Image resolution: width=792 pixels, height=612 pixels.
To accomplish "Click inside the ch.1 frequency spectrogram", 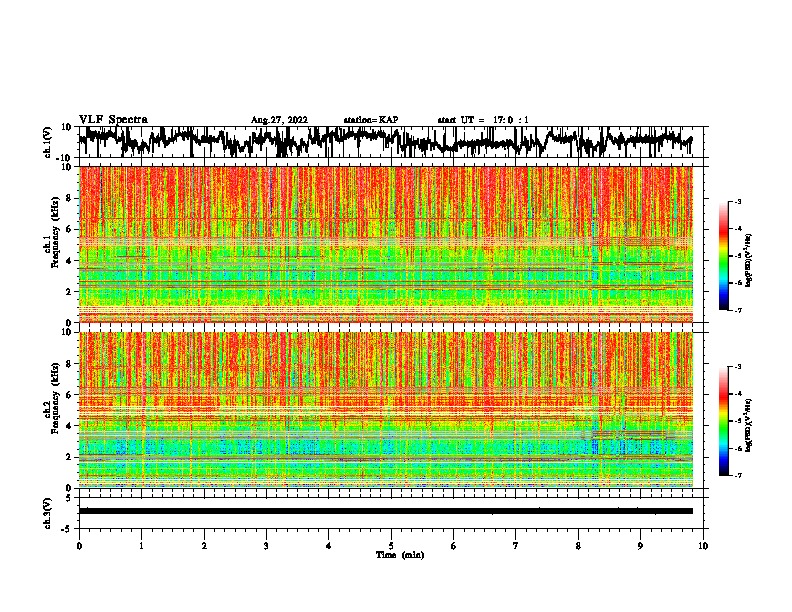I will click(x=386, y=244).
